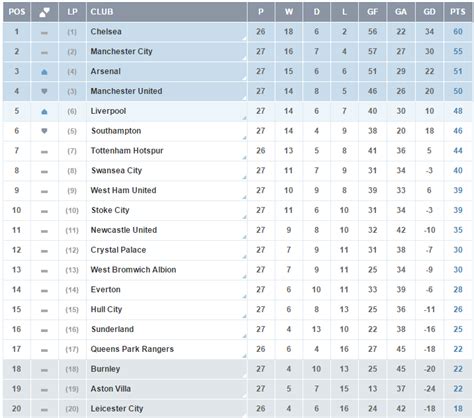Expand the Swansea City row details triangle
This screenshot has width=474, height=418.
click(x=245, y=177)
